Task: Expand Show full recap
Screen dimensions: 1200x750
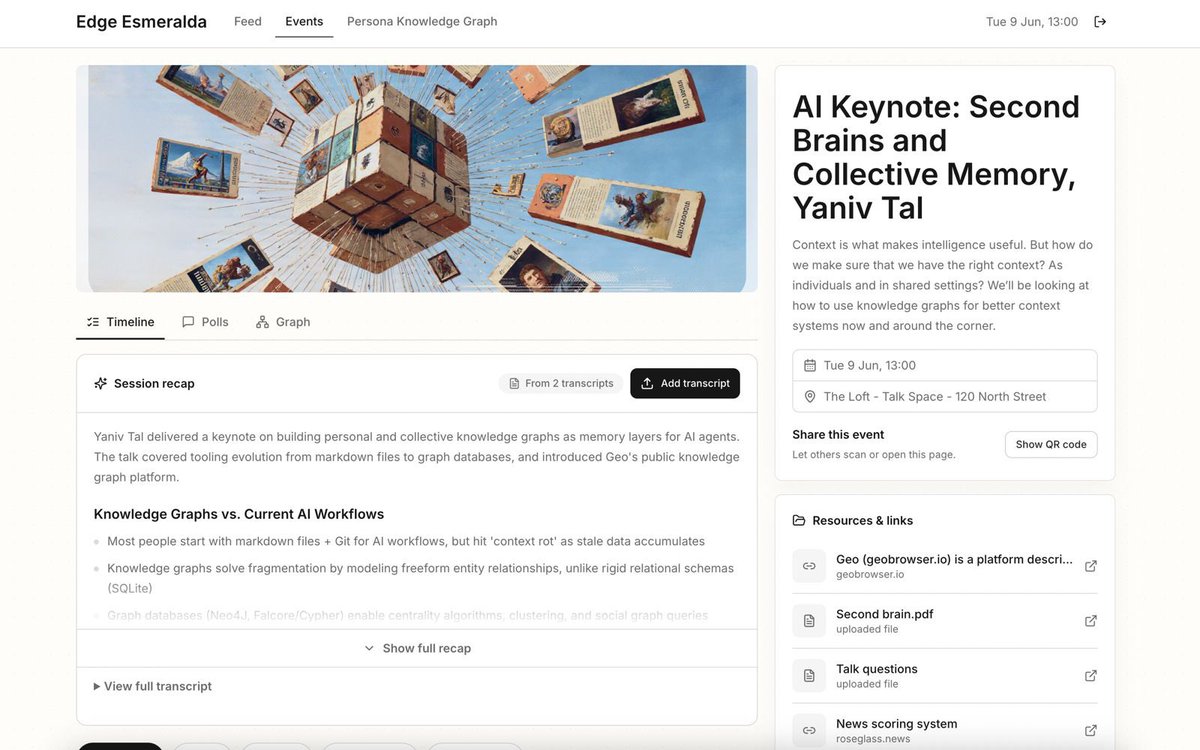Action: (417, 648)
